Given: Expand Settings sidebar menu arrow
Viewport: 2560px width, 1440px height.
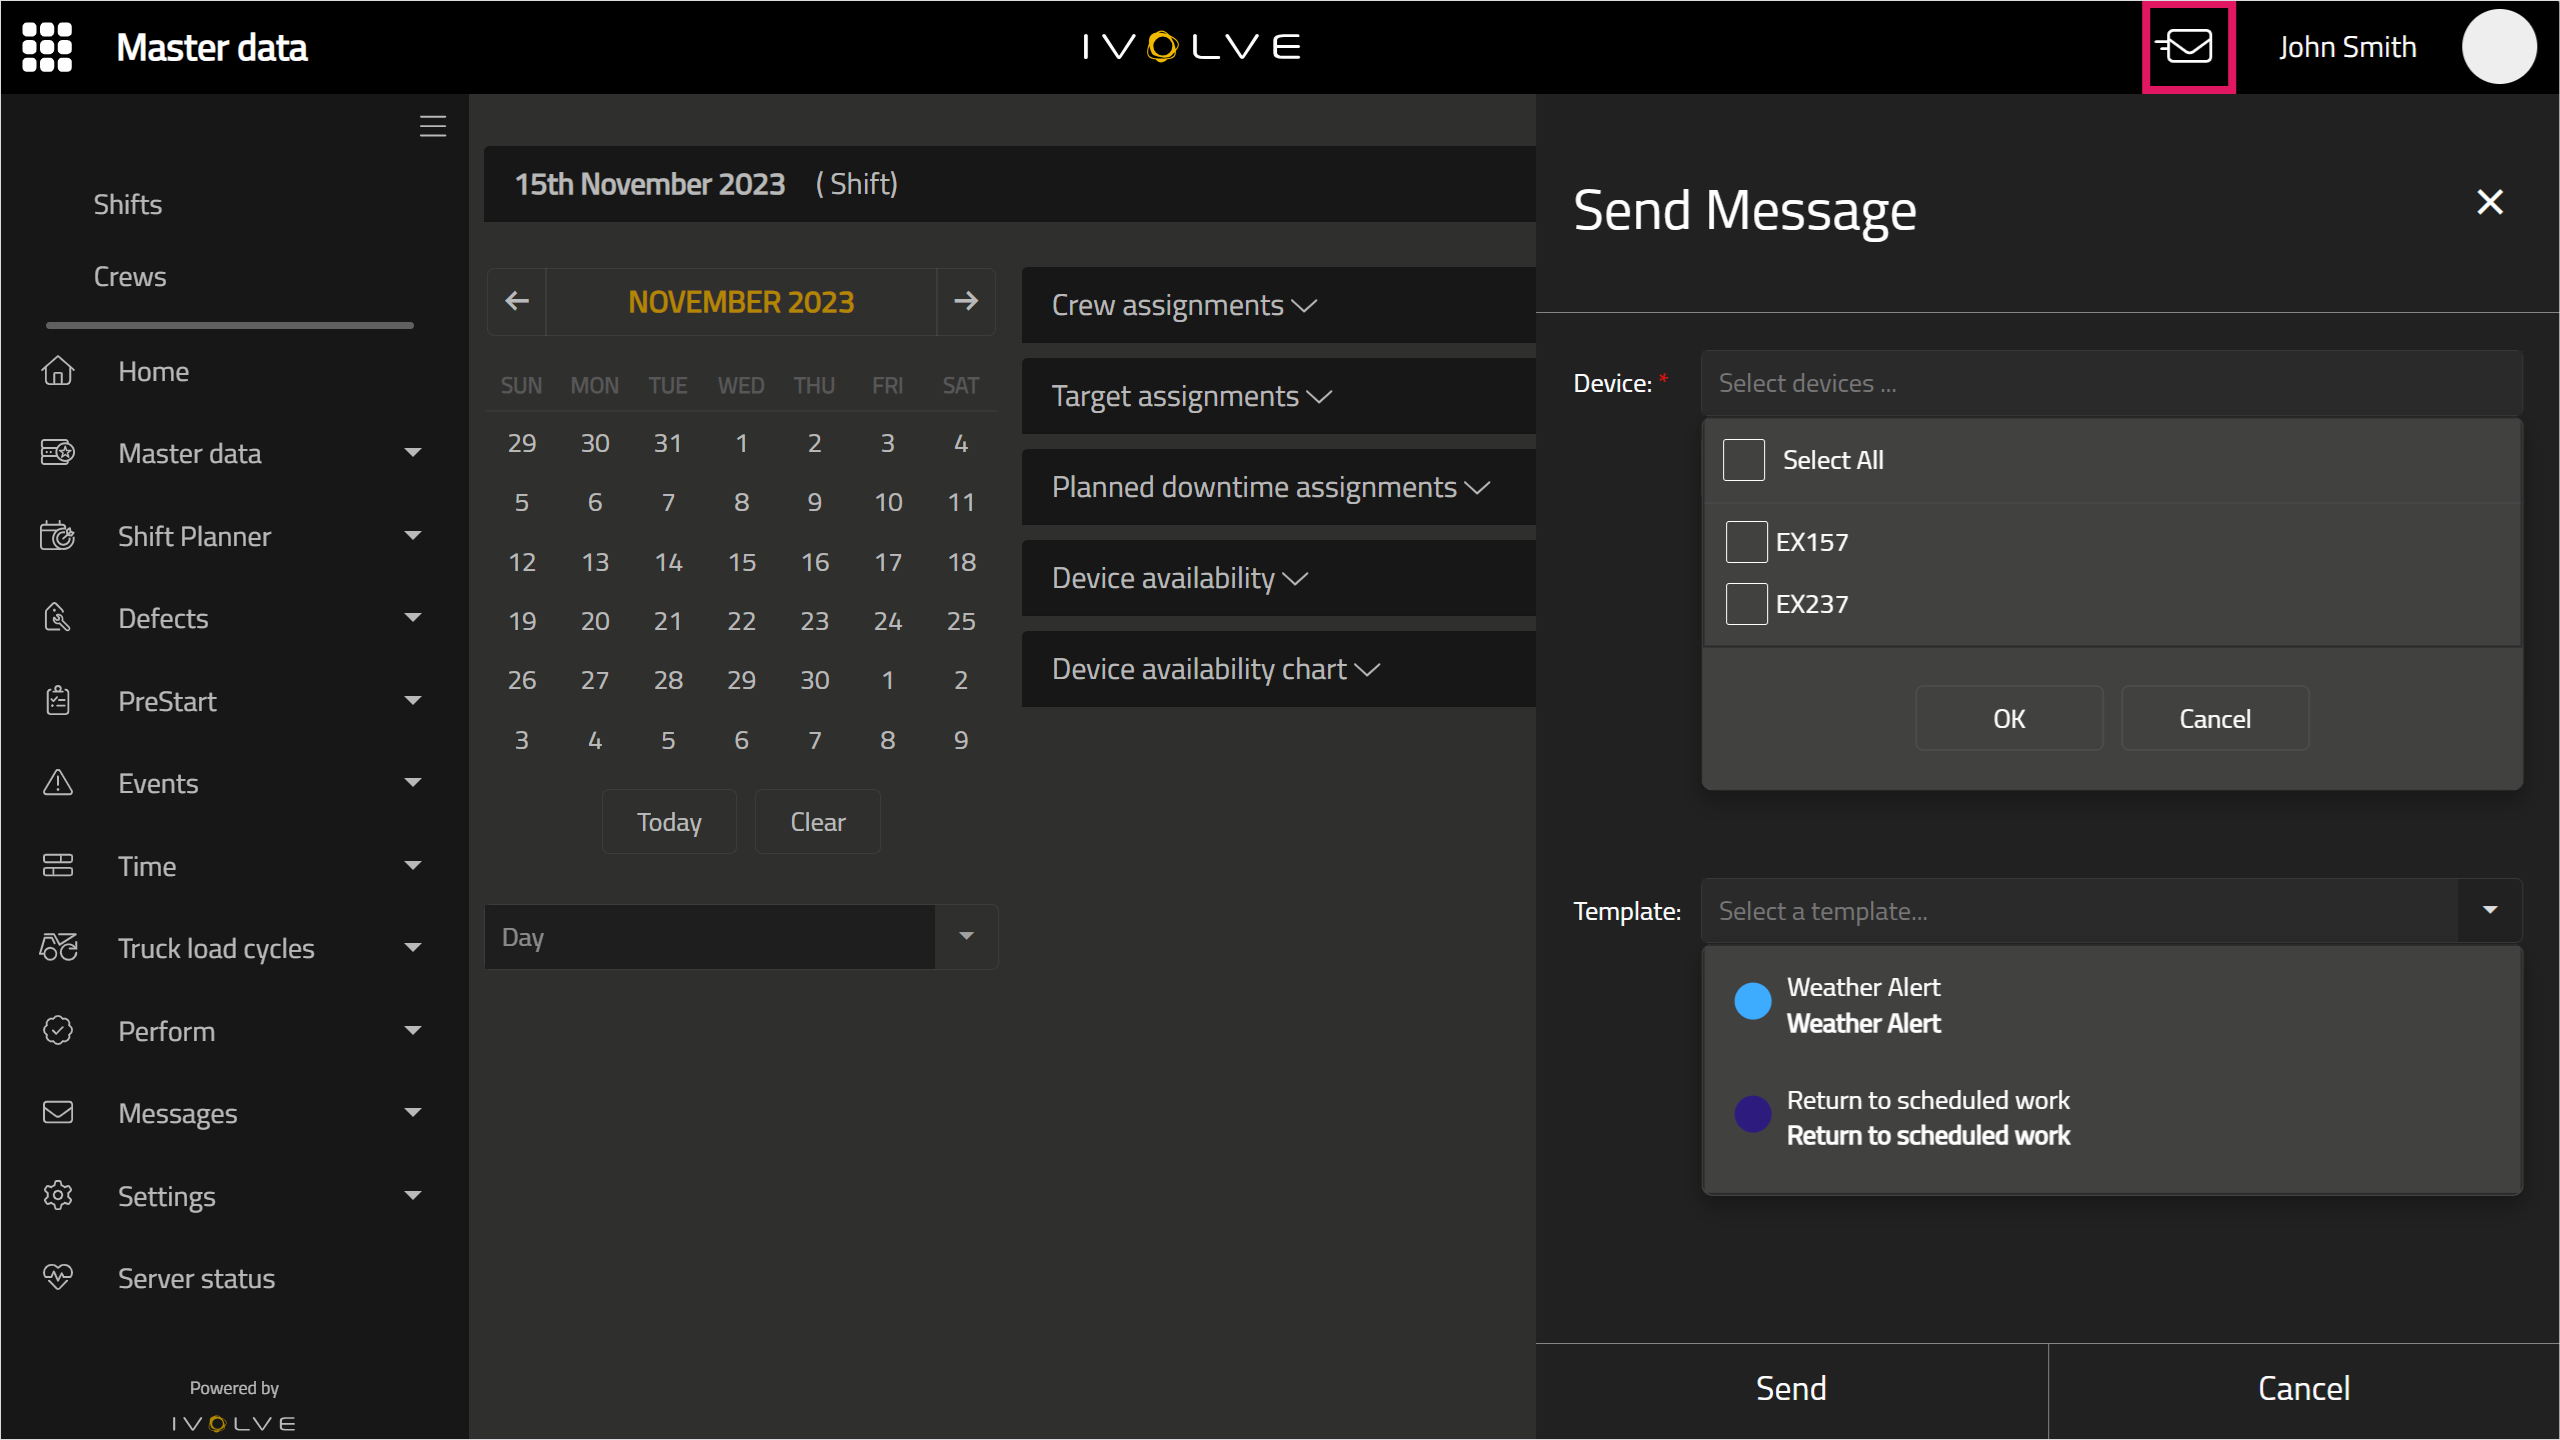Looking at the screenshot, I should pyautogui.click(x=413, y=1196).
